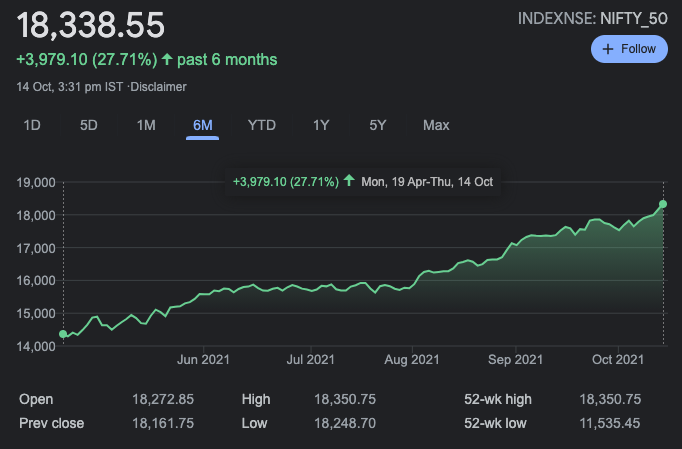
Task: Click the chart end point on 14 Oct
Action: click(x=663, y=204)
